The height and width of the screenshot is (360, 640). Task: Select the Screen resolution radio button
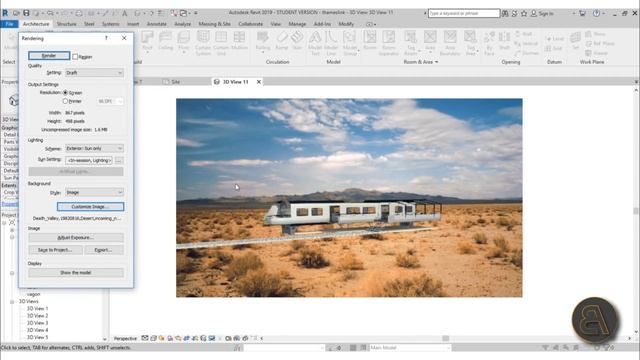[x=65, y=93]
